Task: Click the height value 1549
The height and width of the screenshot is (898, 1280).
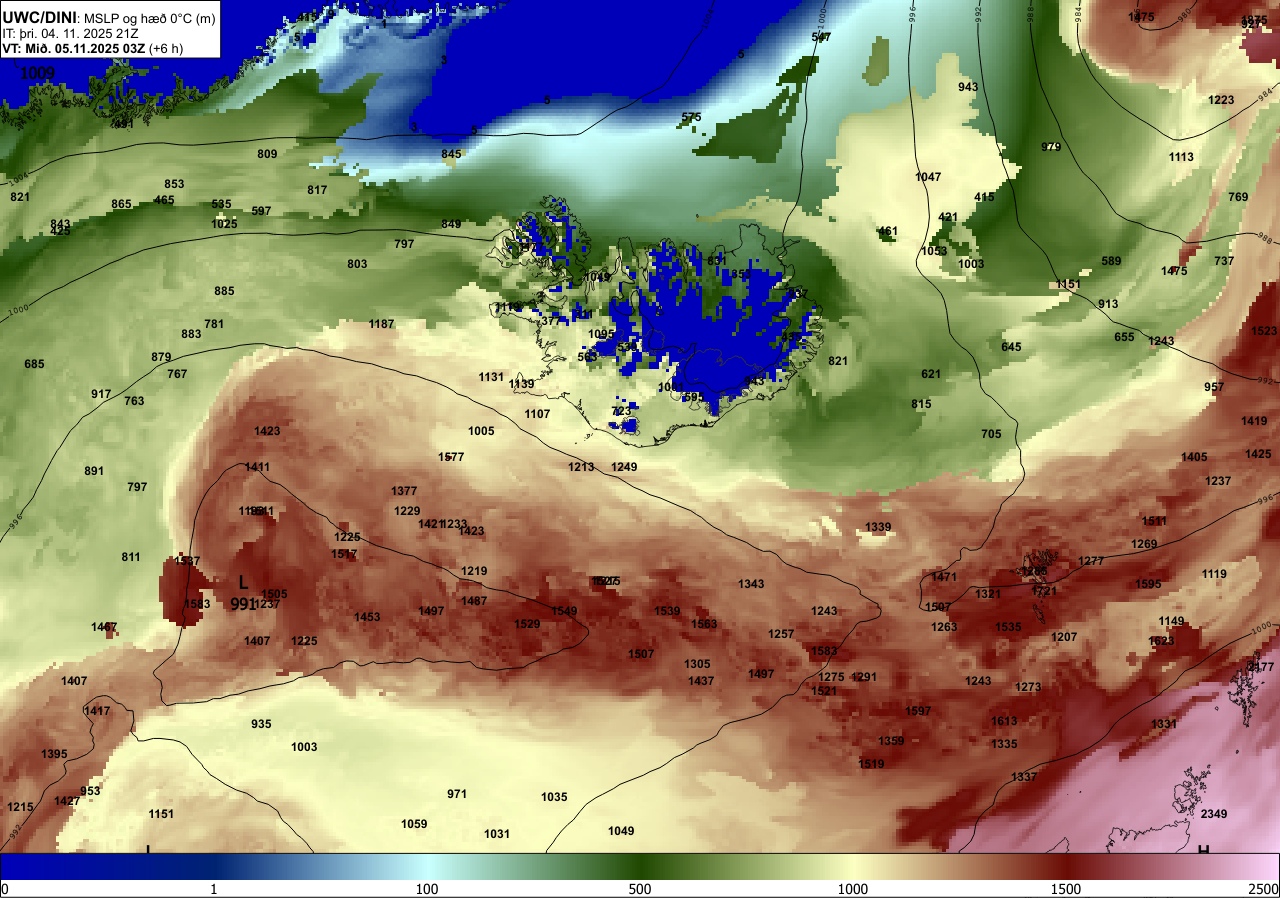Action: [x=564, y=611]
